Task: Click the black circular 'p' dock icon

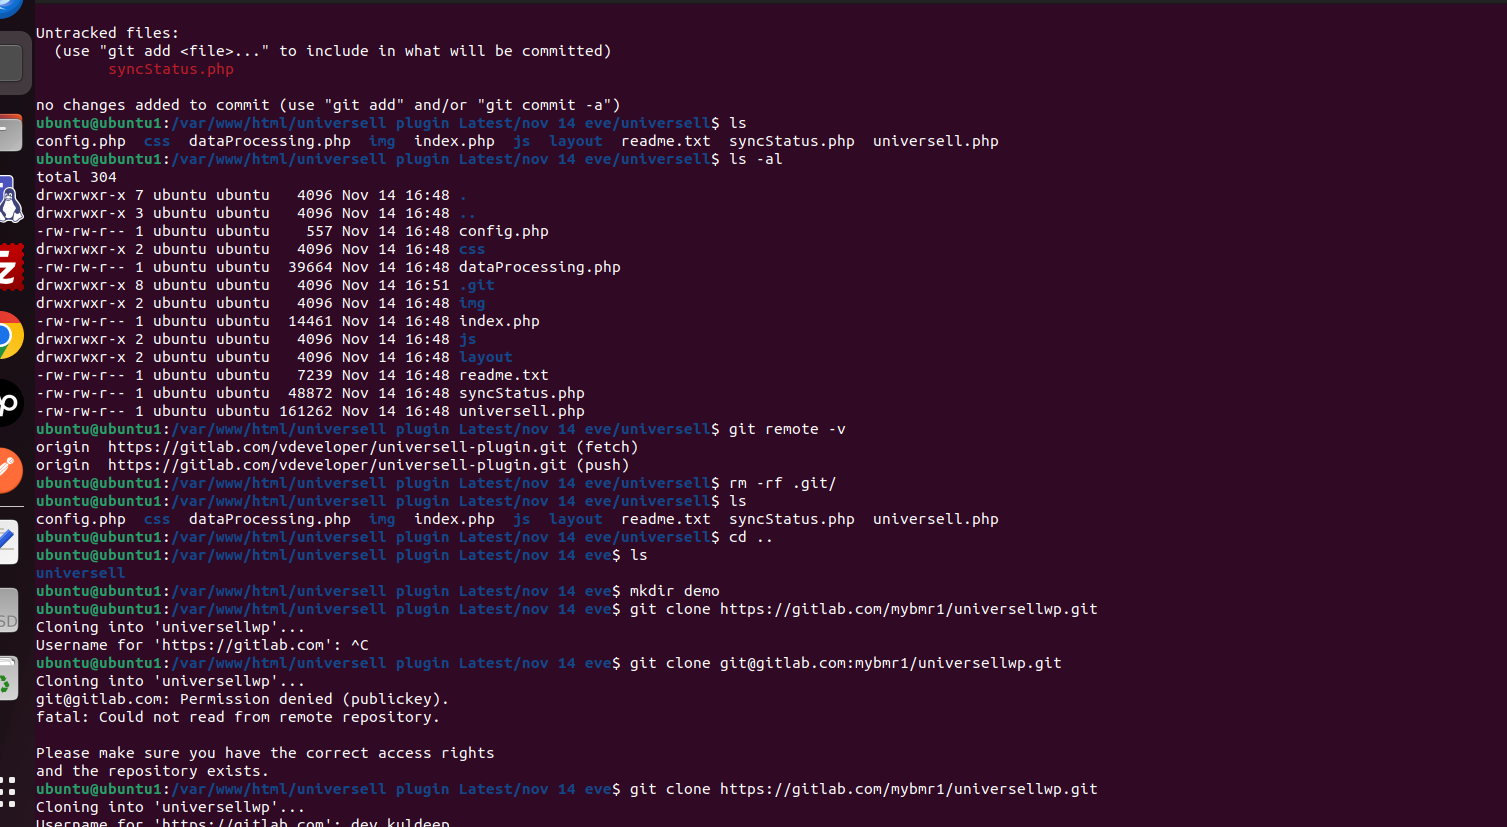Action: [x=9, y=403]
